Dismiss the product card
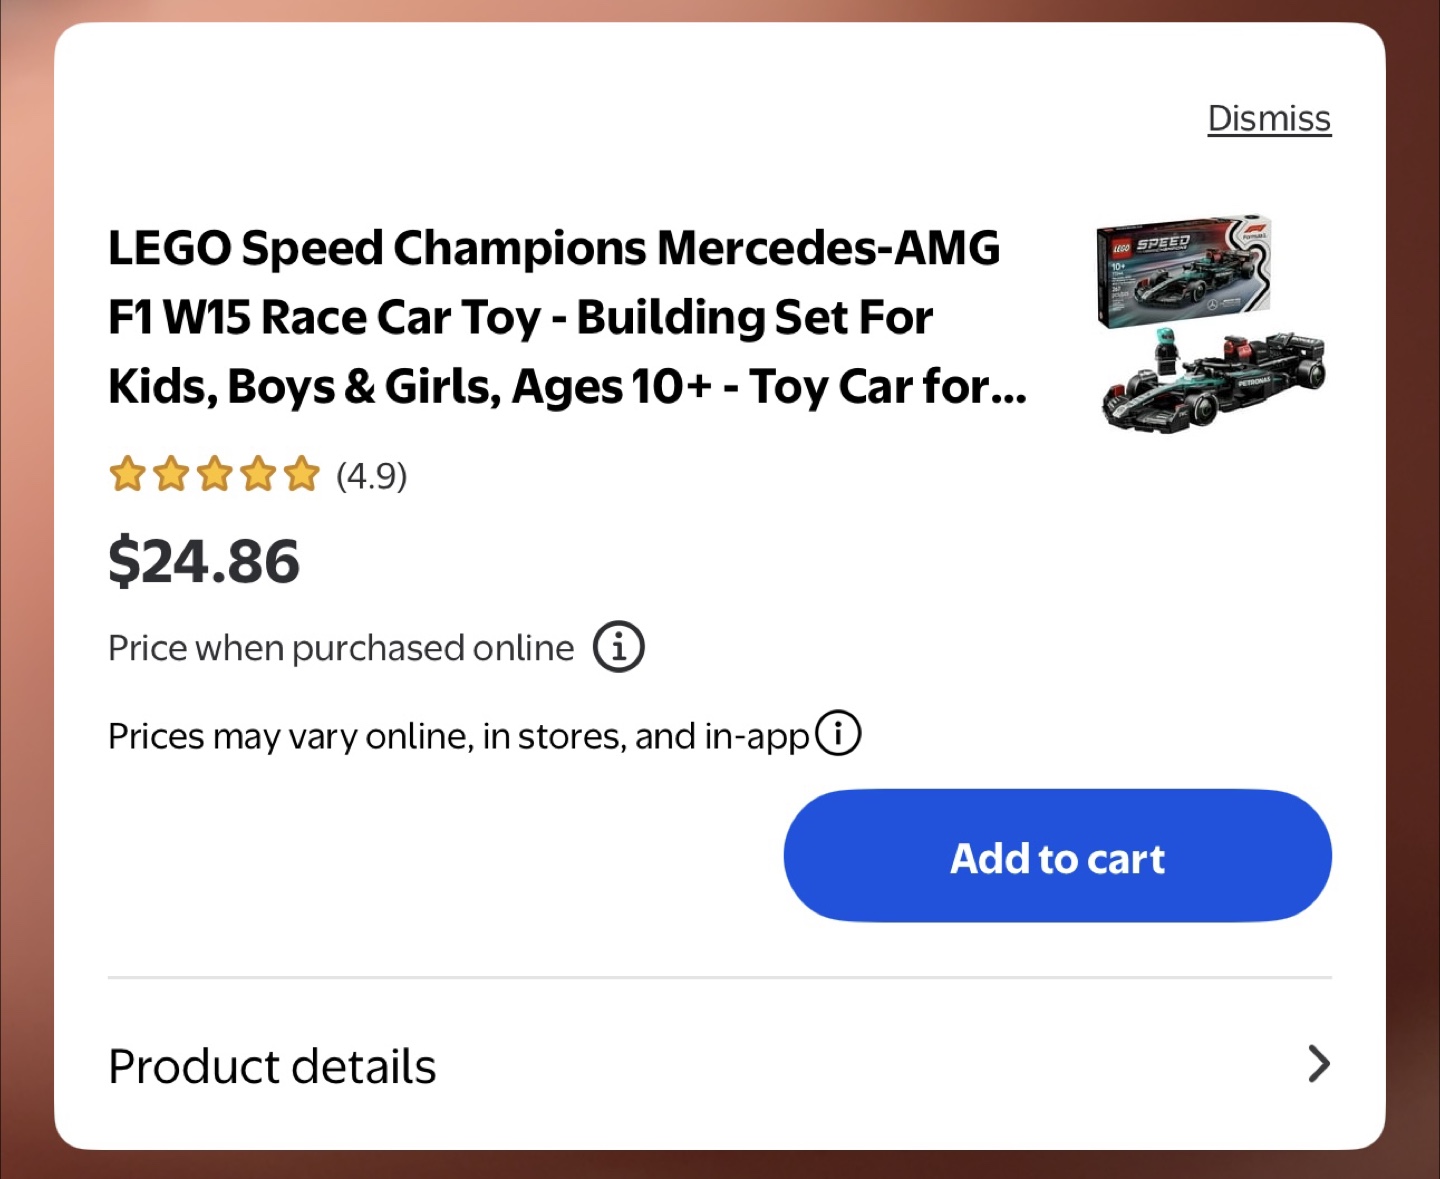The height and width of the screenshot is (1179, 1440). pos(1268,118)
